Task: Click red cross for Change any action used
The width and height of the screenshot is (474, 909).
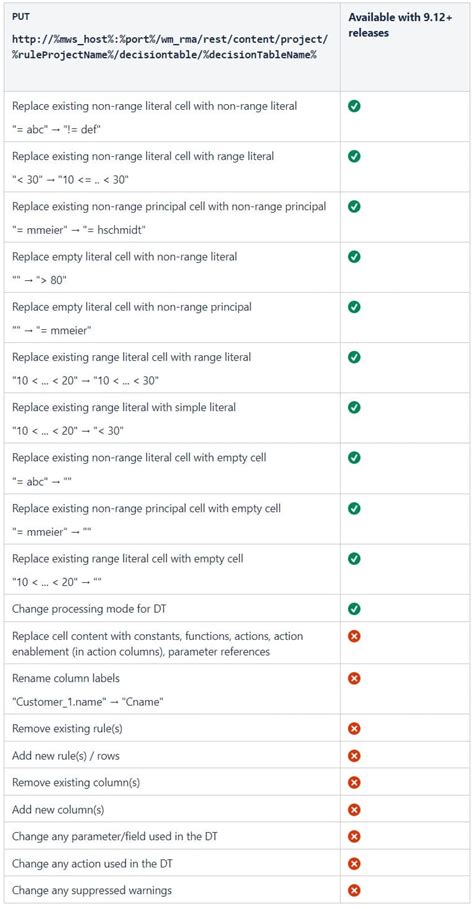Action: (354, 863)
